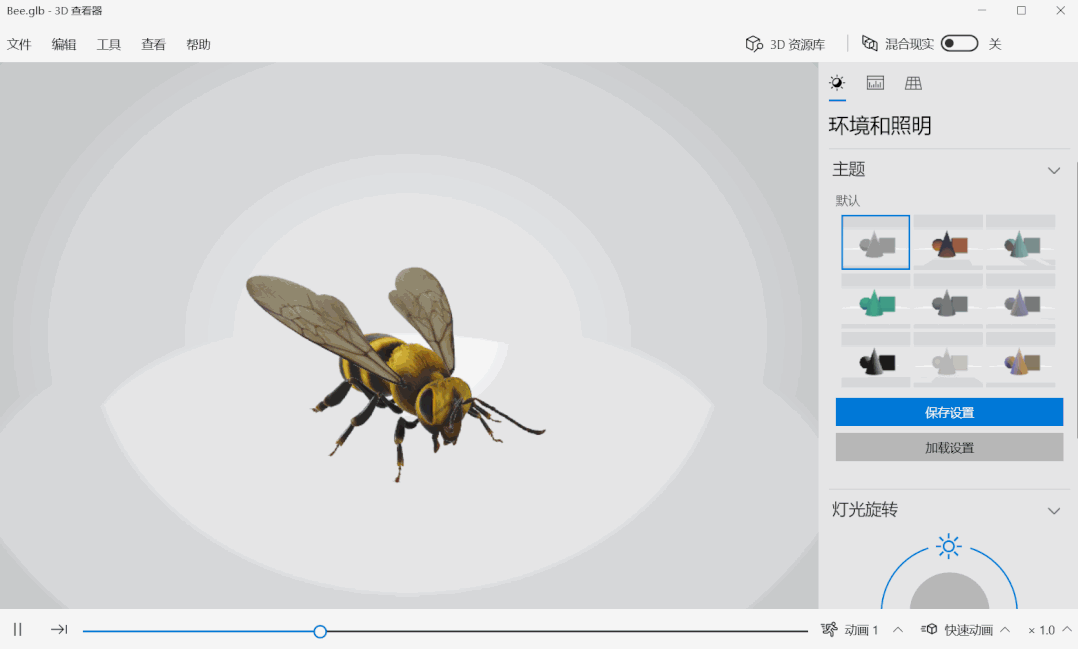Open the 查看 menu
This screenshot has width=1078, height=649.
(153, 45)
